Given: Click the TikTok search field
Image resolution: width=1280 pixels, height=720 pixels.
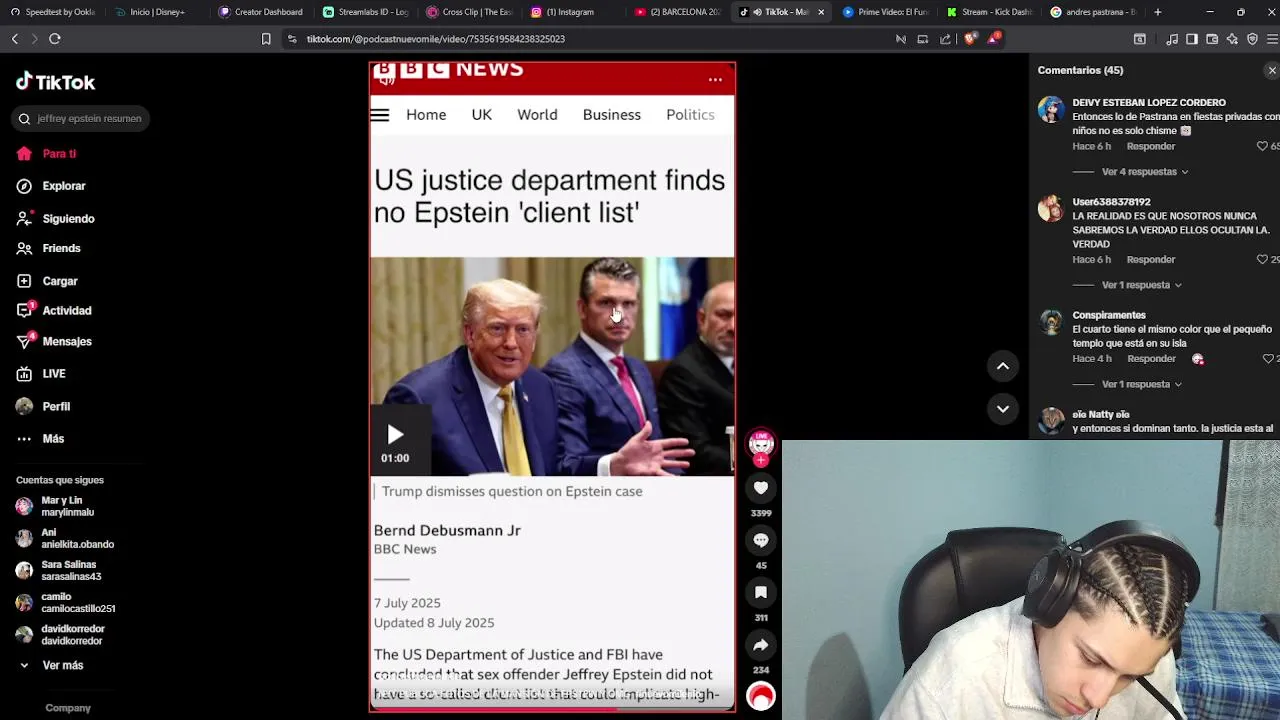Looking at the screenshot, I should (x=82, y=118).
